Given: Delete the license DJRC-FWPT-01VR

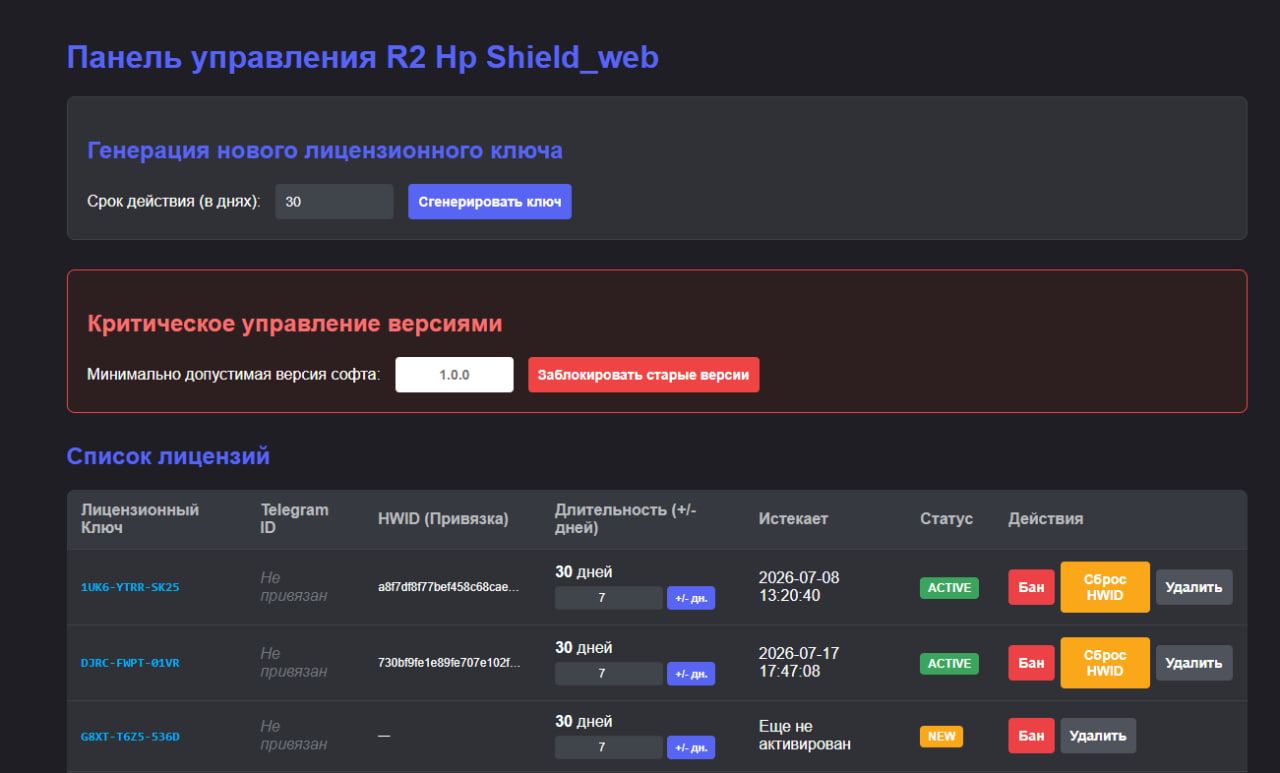Looking at the screenshot, I should coord(1194,662).
